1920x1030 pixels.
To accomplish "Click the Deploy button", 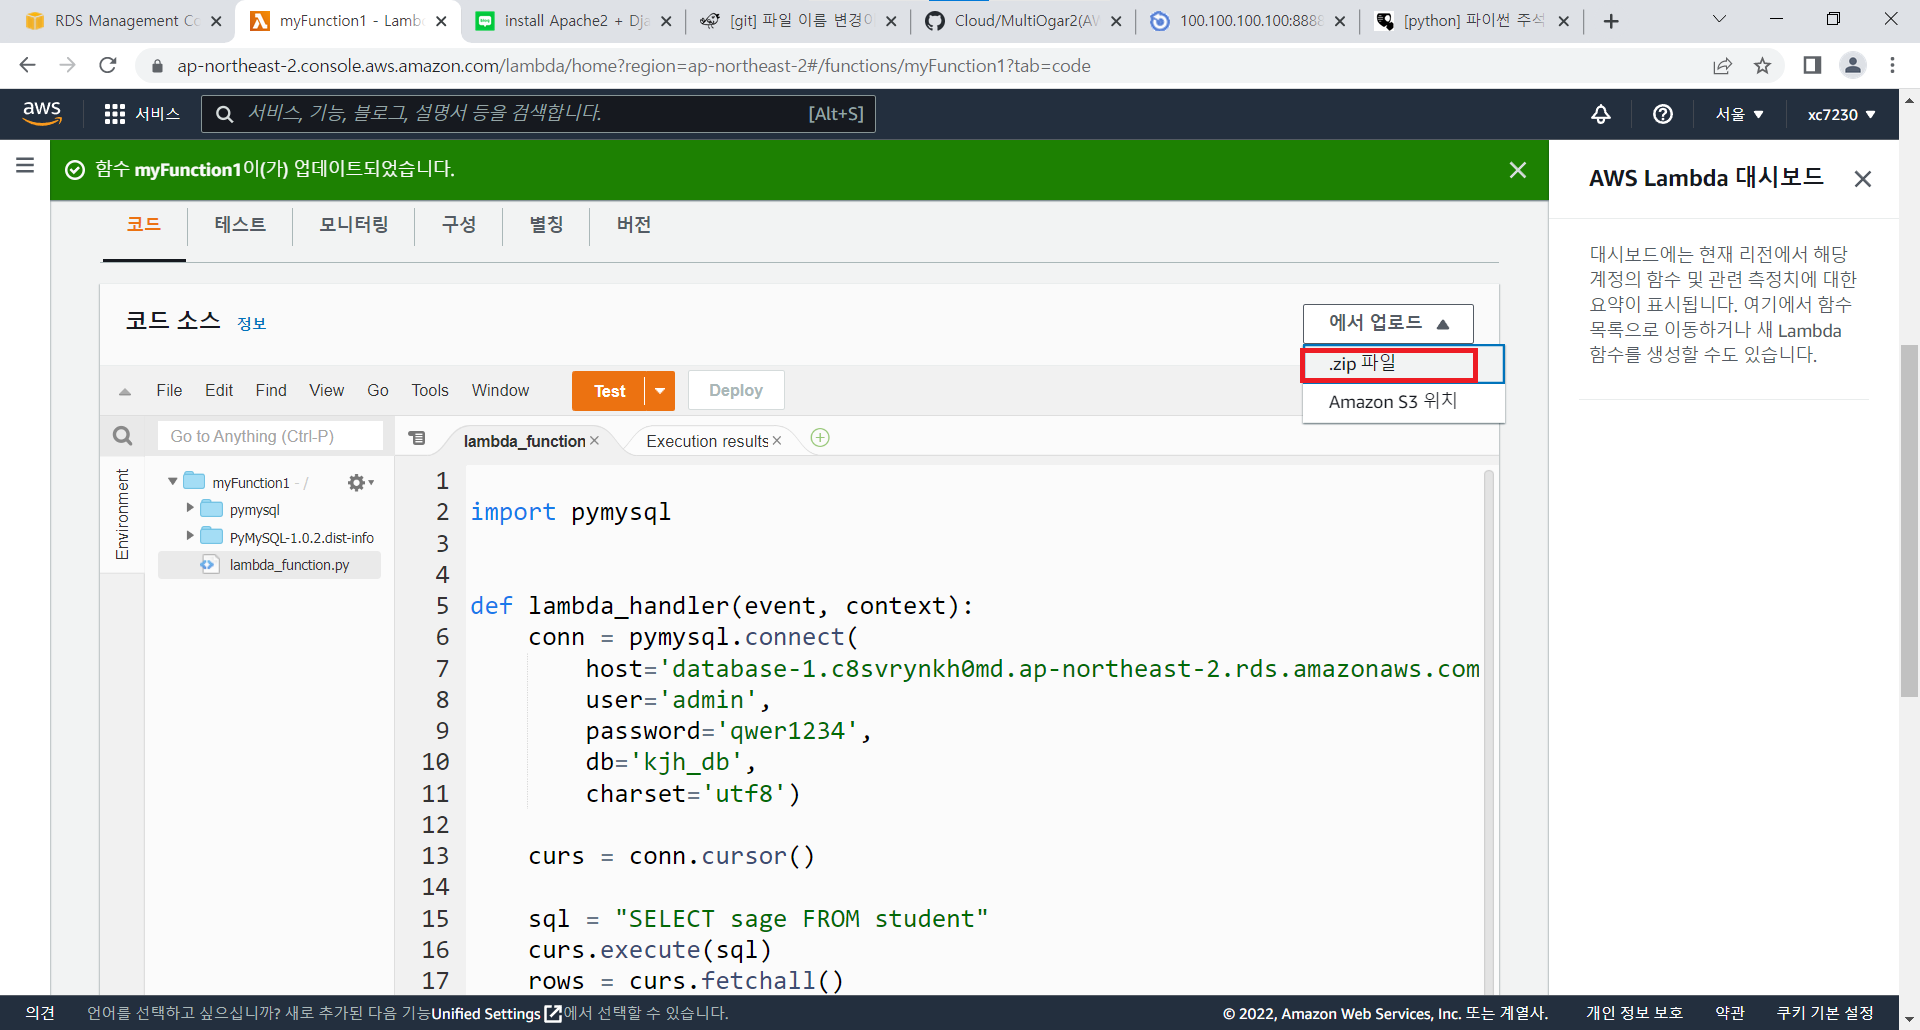I will (x=736, y=391).
